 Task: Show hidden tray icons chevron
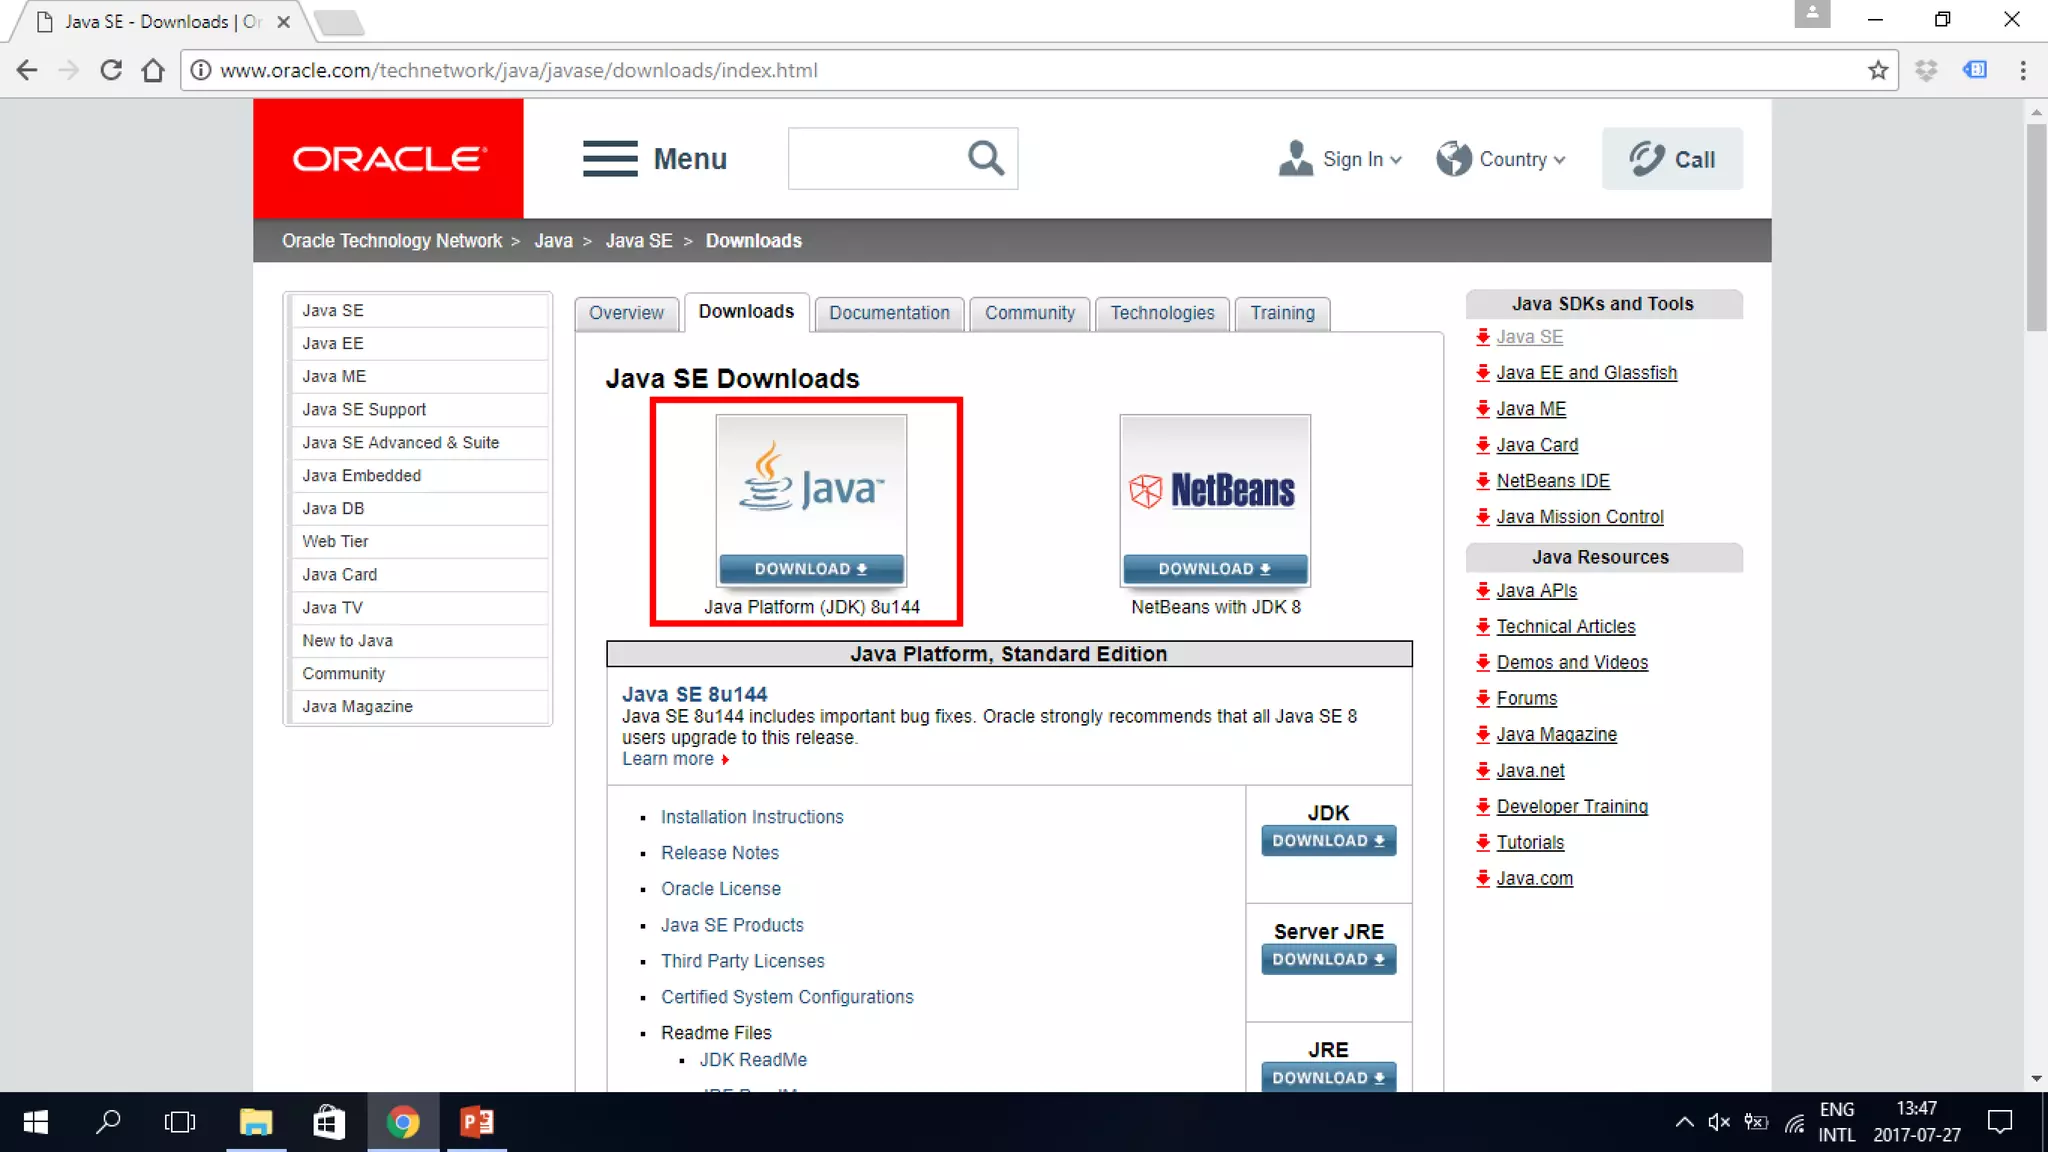[x=1684, y=1122]
